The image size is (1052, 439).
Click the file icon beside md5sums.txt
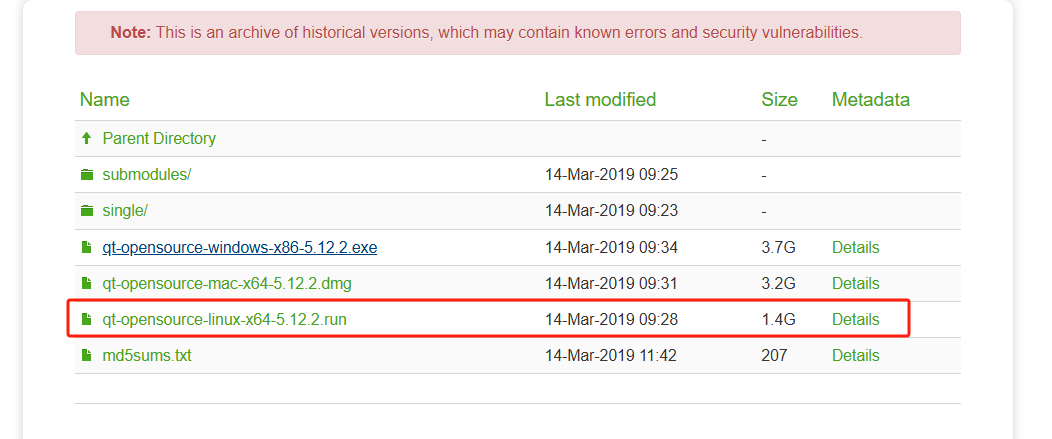[87, 356]
